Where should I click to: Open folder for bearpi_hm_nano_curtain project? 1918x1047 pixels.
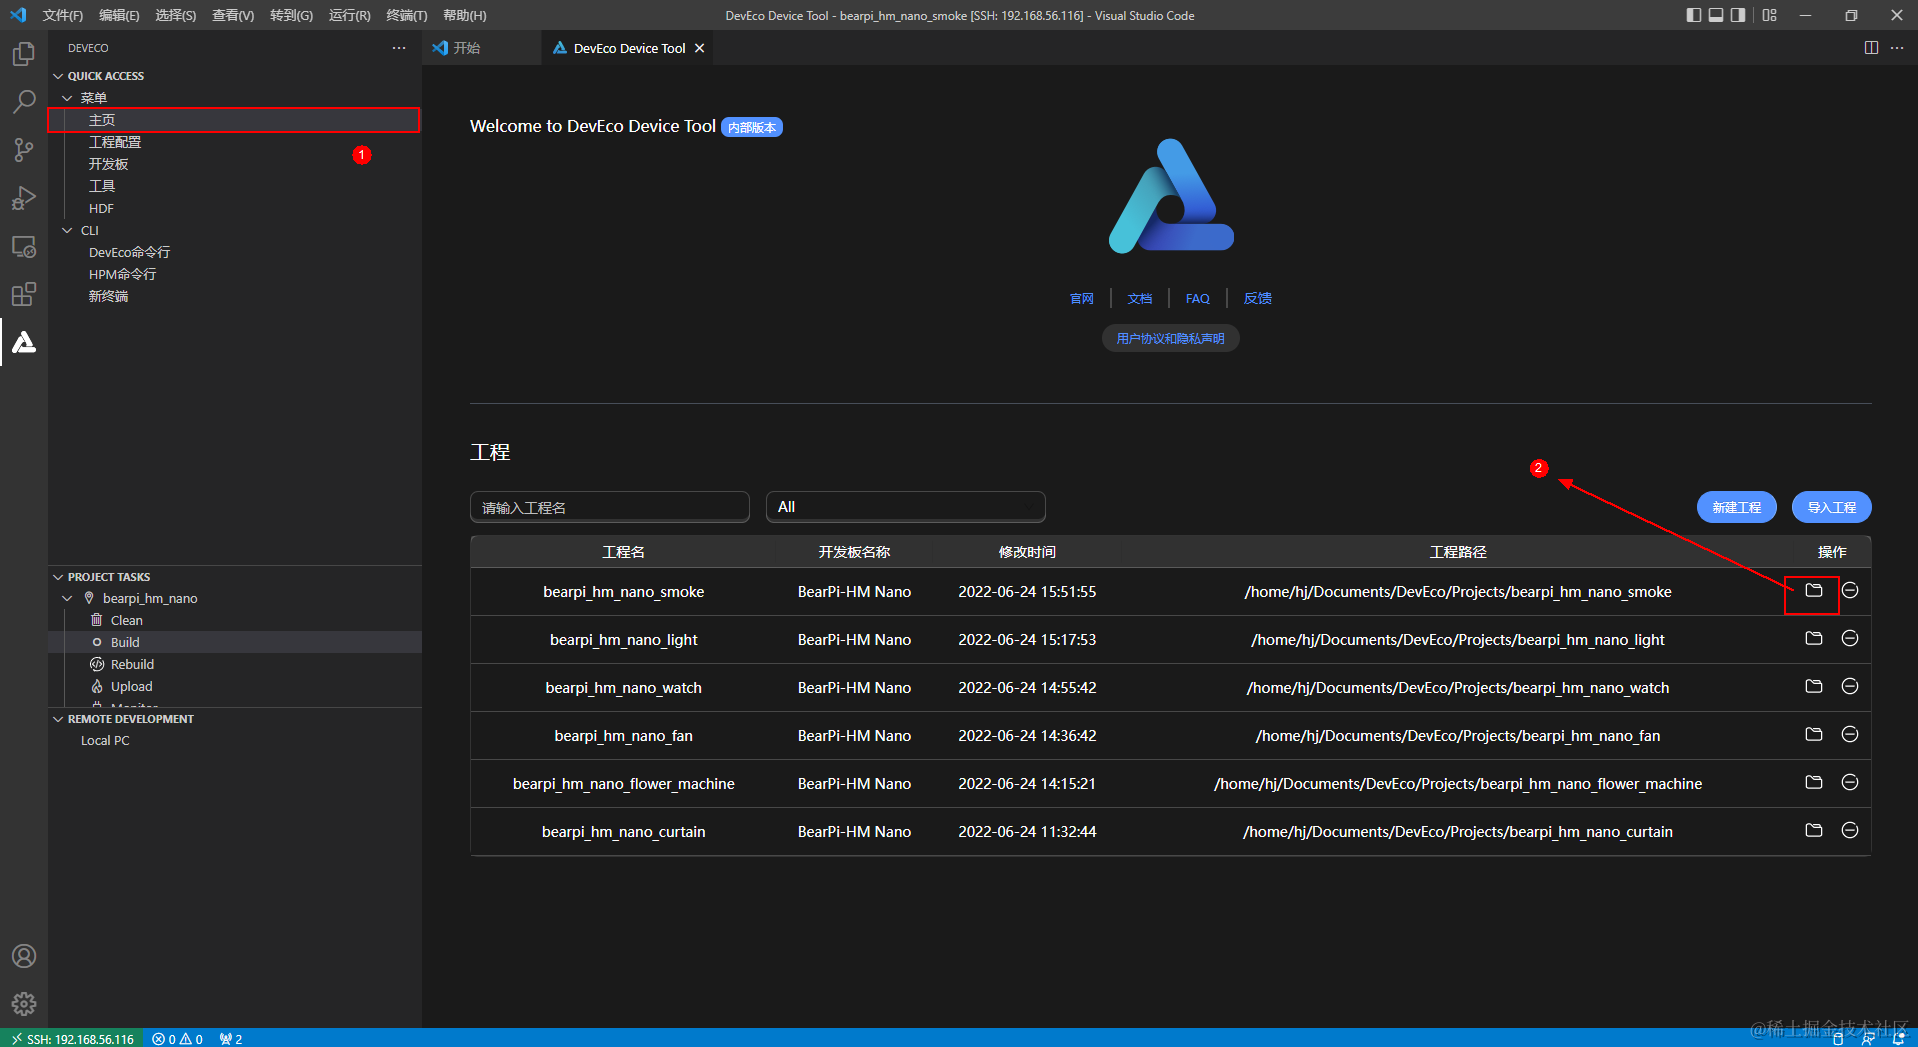click(x=1814, y=830)
